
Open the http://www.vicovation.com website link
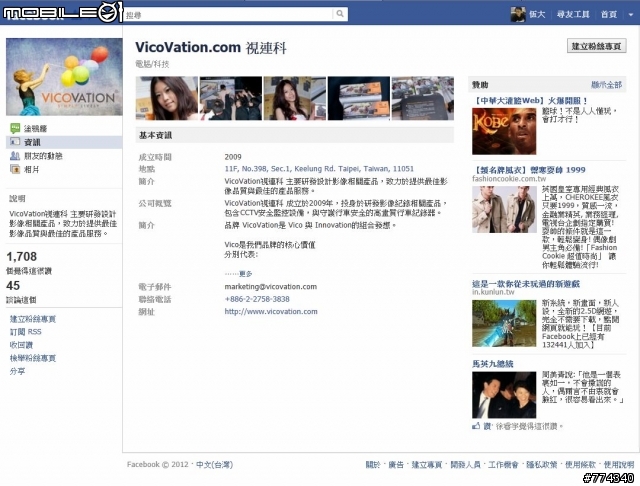[271, 311]
